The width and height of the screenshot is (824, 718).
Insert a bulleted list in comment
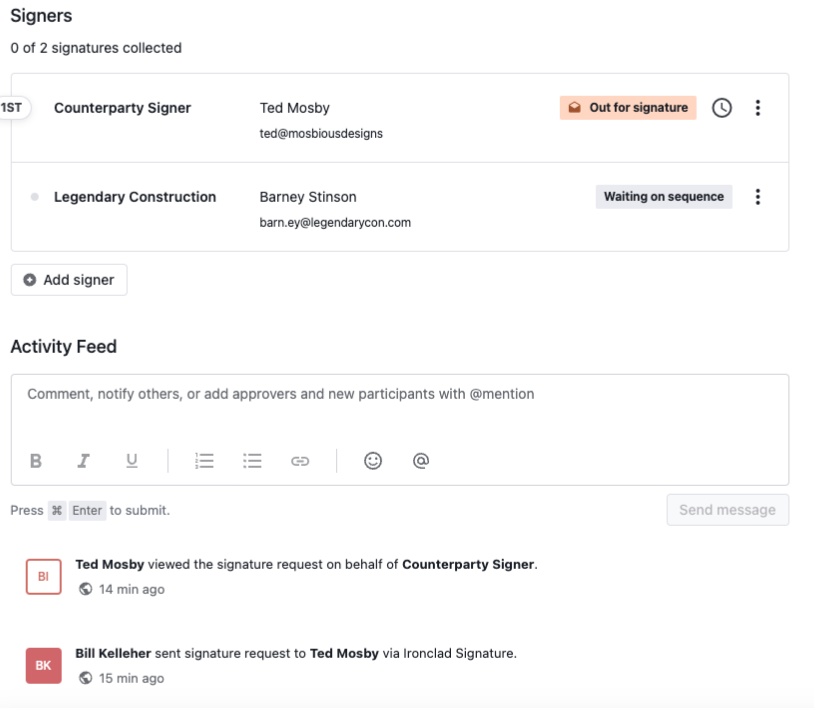252,461
